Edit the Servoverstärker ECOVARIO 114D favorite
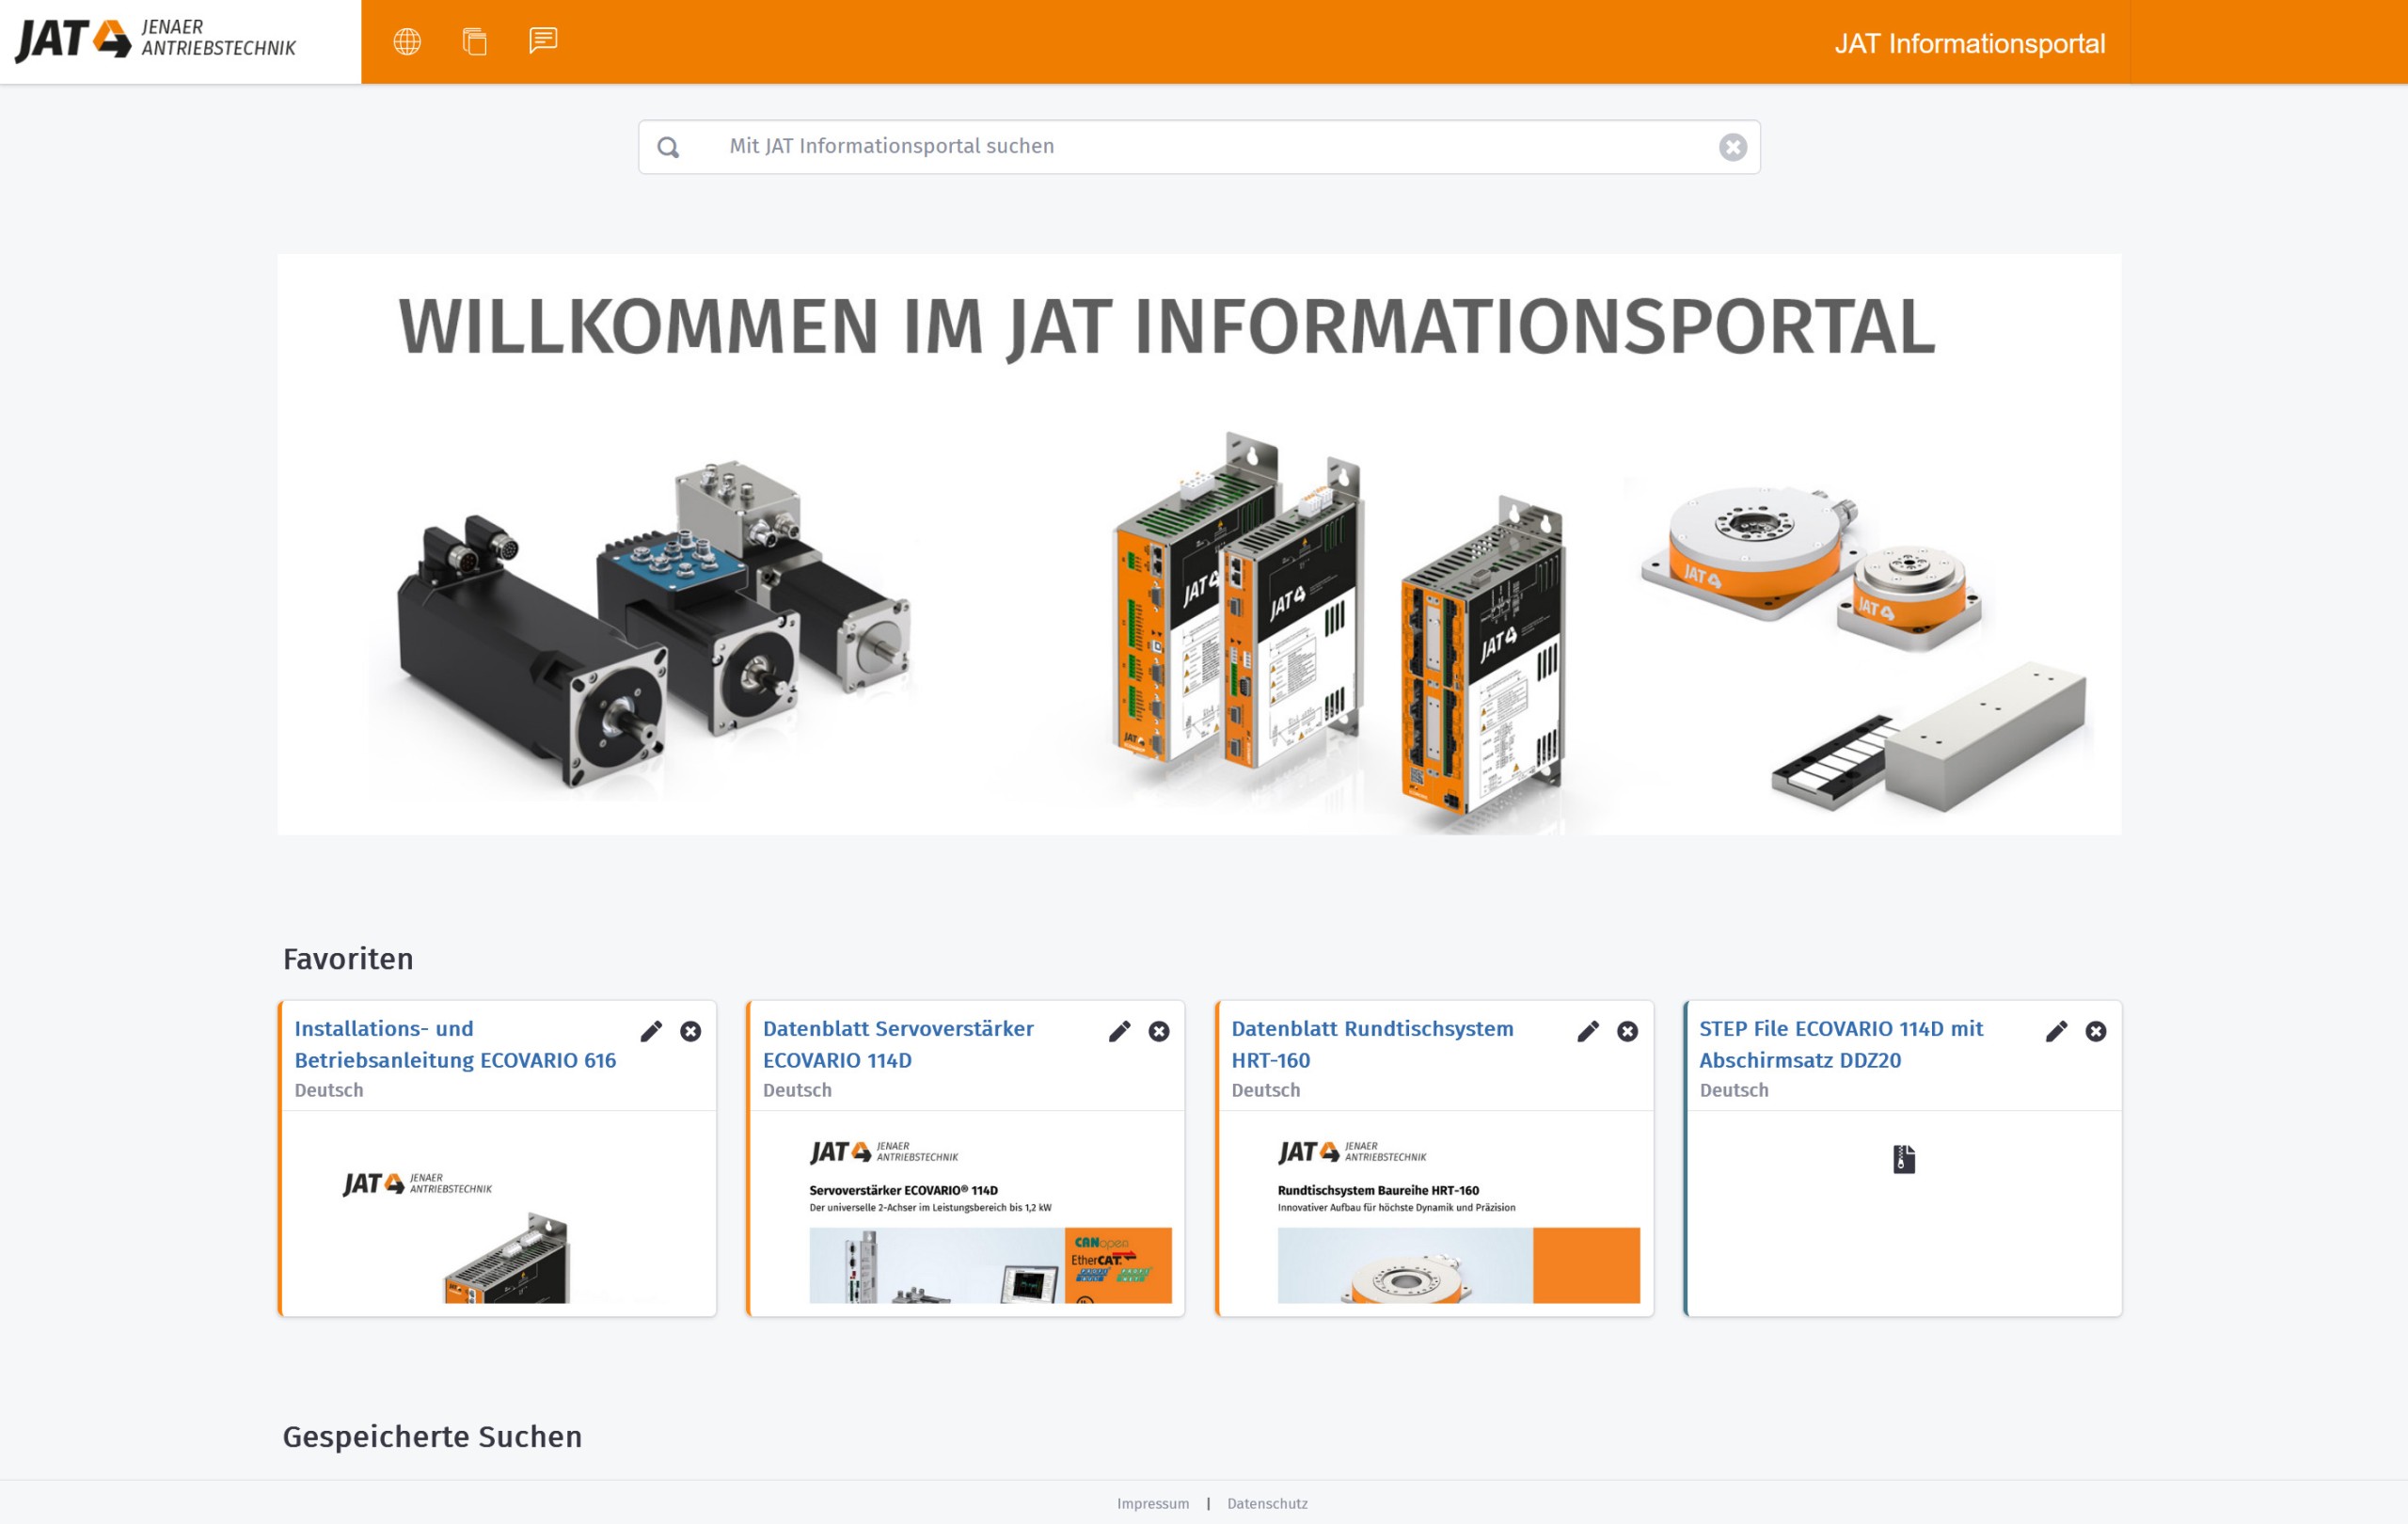Screen dimensions: 2408x1524 [1119, 1031]
